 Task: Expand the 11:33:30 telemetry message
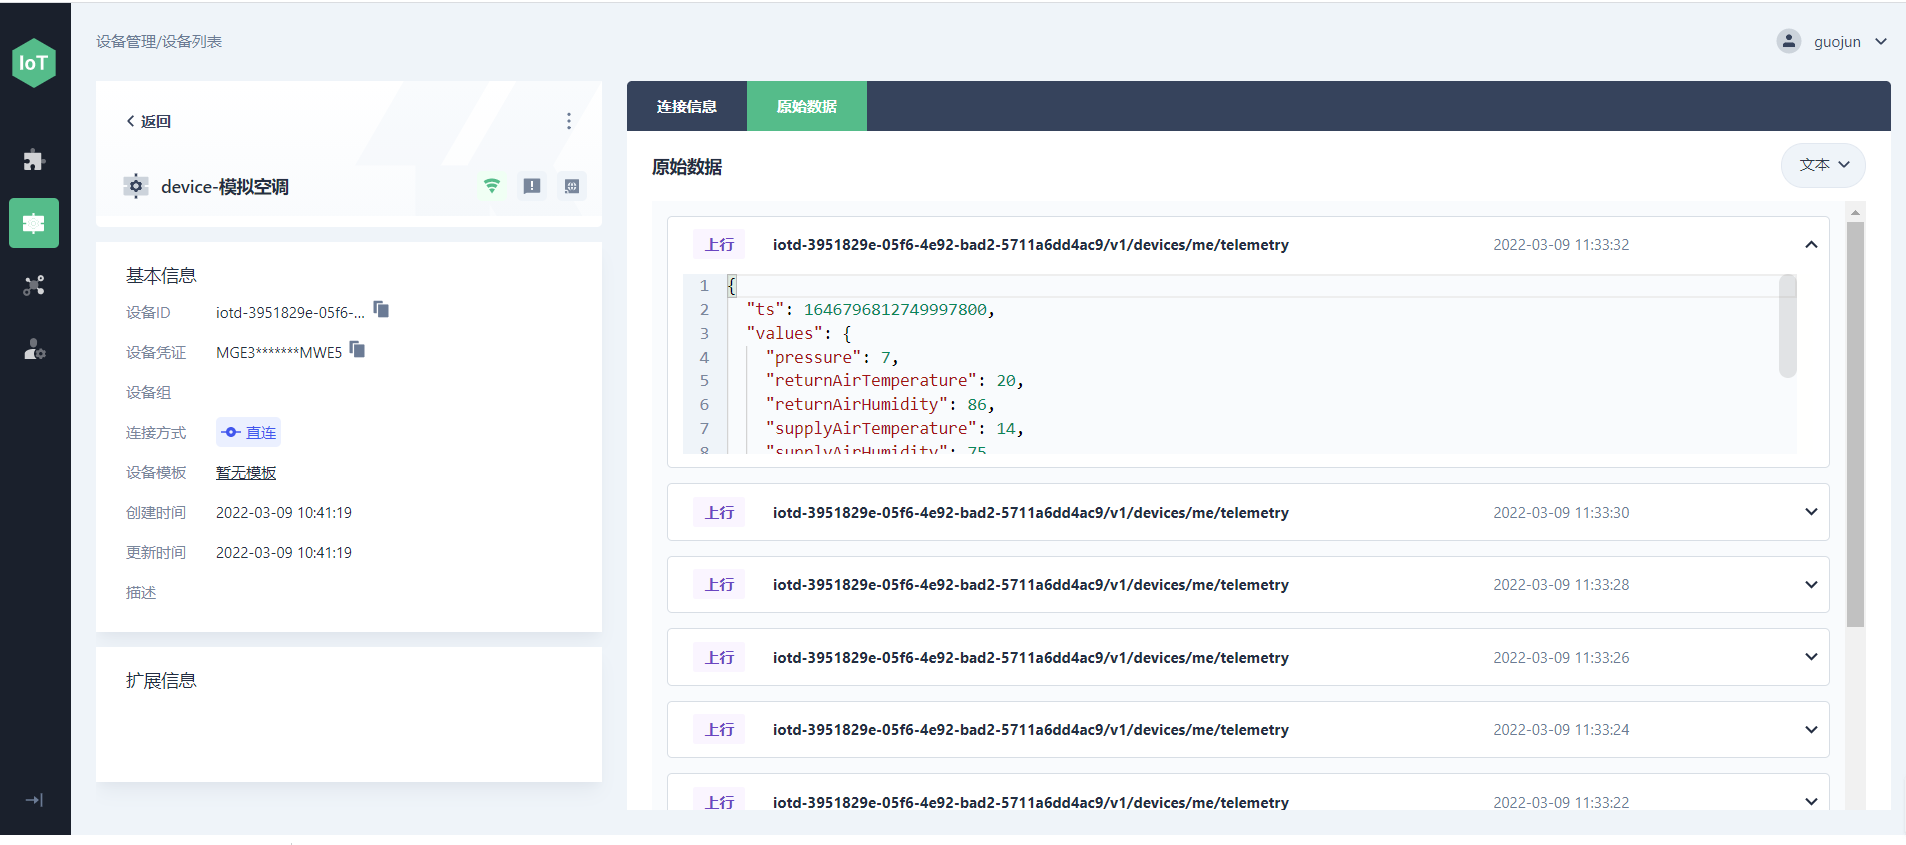[1810, 512]
